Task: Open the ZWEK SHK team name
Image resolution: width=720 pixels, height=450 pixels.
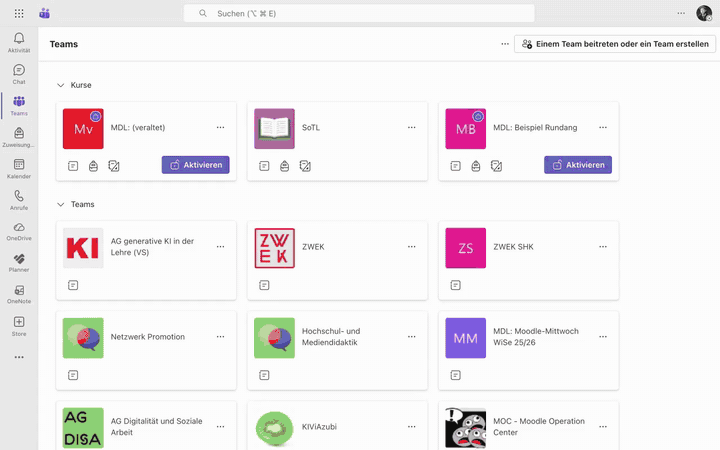Action: pyautogui.click(x=513, y=247)
